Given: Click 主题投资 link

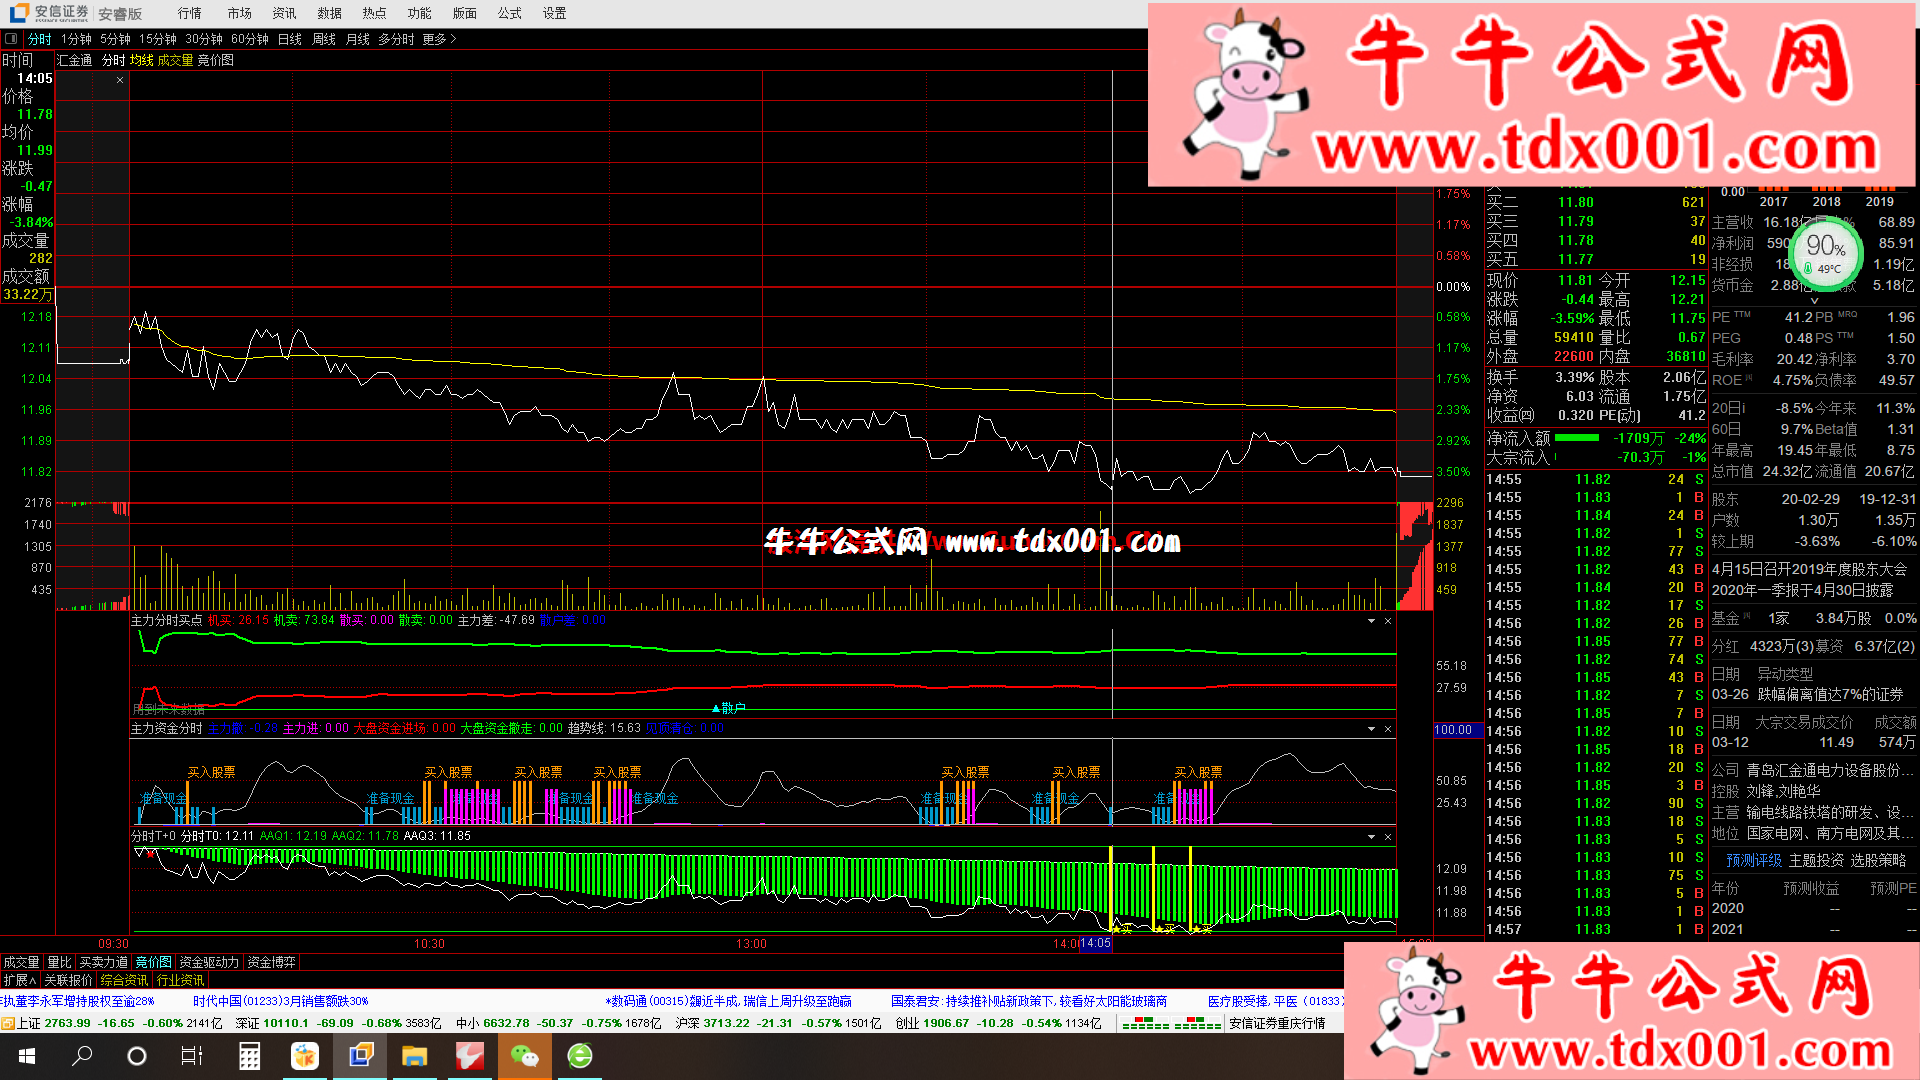Looking at the screenshot, I should tap(1816, 860).
